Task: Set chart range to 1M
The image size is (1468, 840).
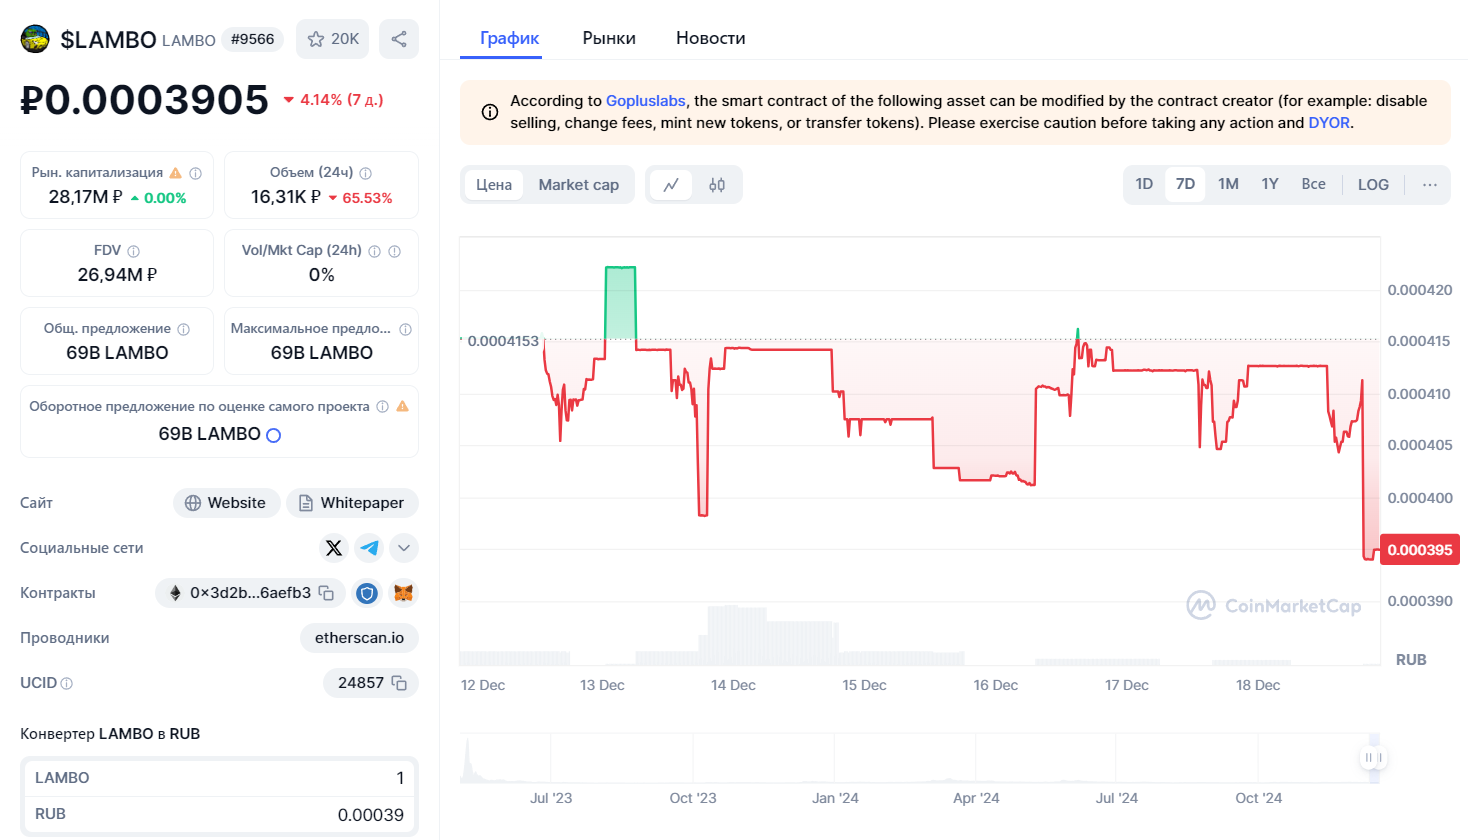Action: point(1228,184)
